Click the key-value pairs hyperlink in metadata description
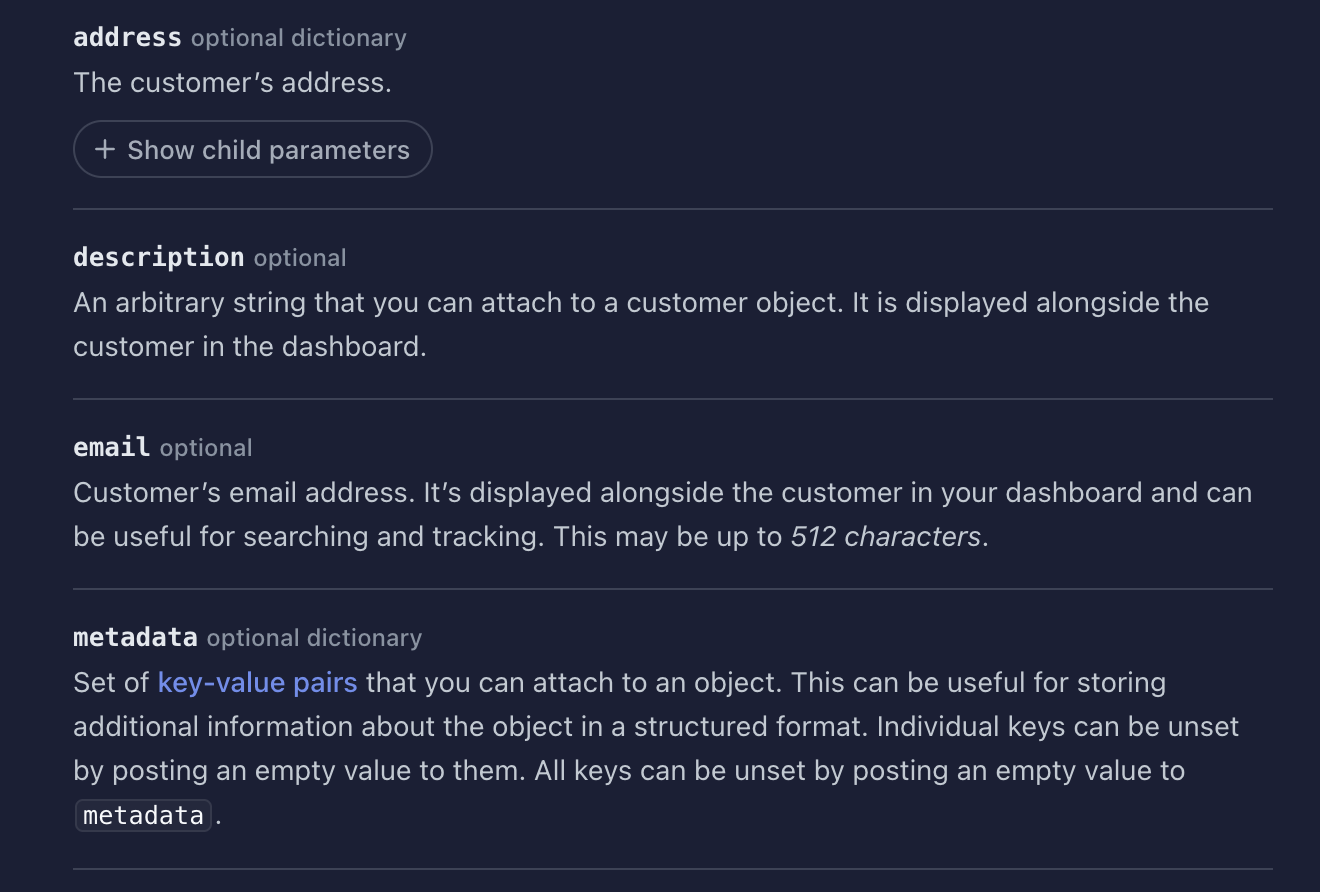The image size is (1320, 892). point(257,682)
